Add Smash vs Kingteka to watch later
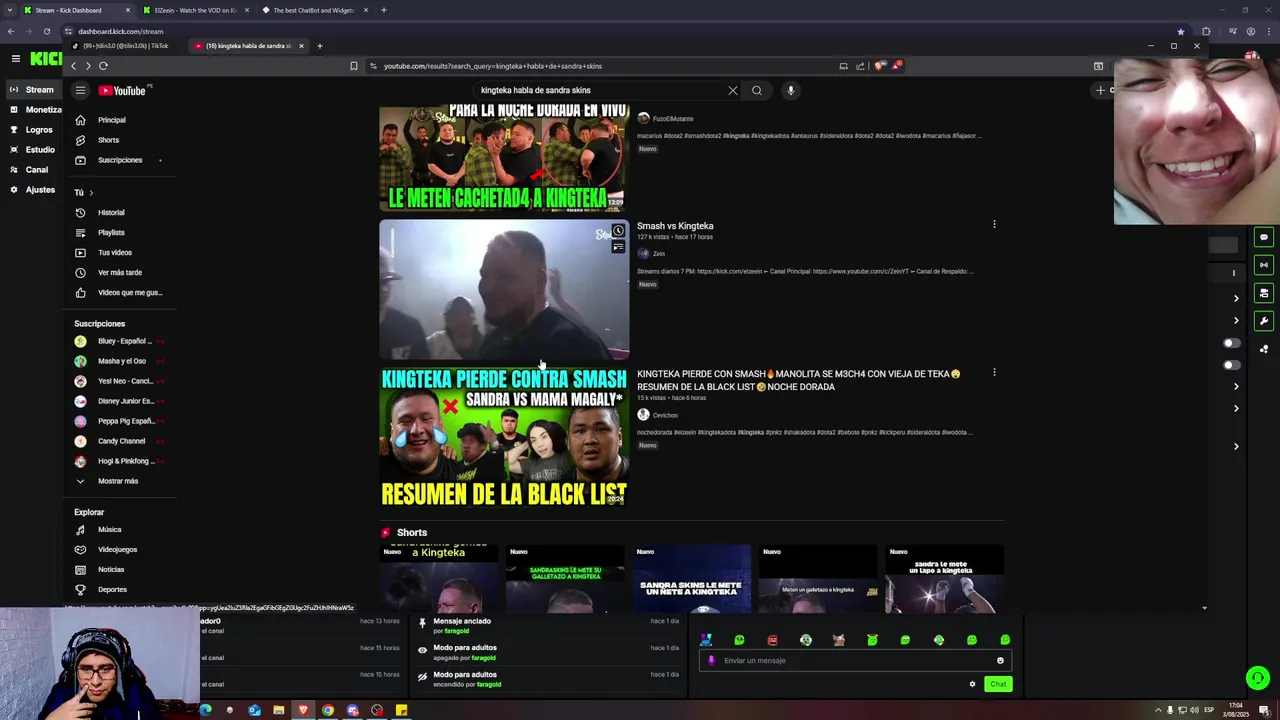The height and width of the screenshot is (720, 1280). [618, 231]
